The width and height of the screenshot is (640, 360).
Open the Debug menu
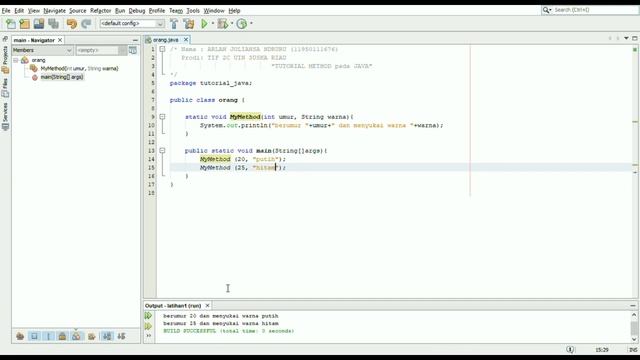[137, 11]
